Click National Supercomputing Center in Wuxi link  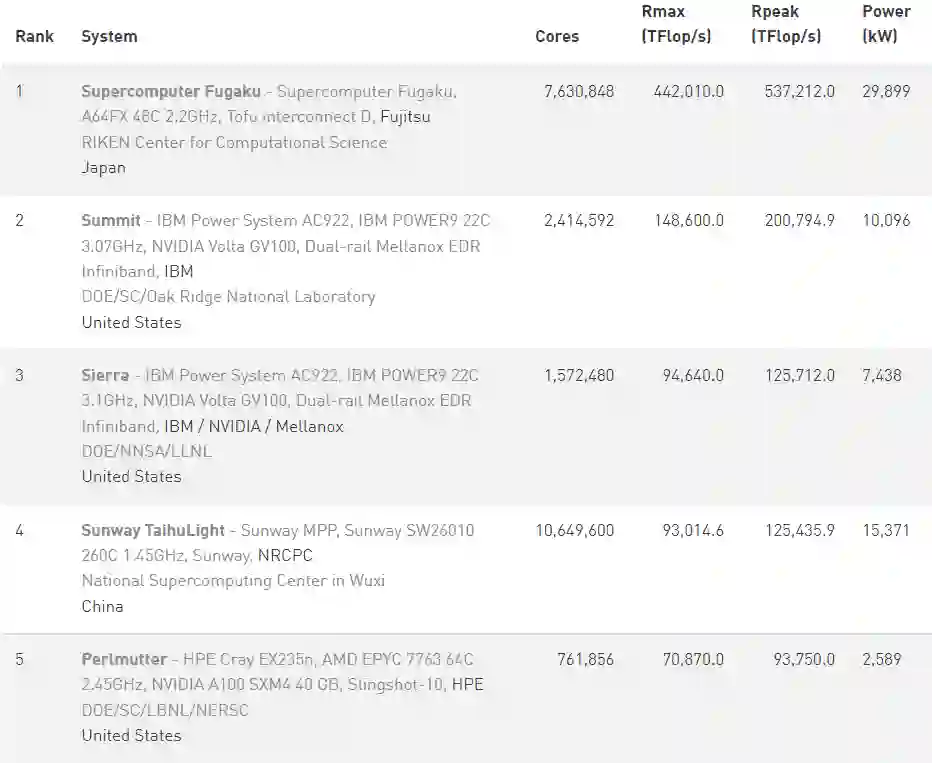pyautogui.click(x=233, y=580)
